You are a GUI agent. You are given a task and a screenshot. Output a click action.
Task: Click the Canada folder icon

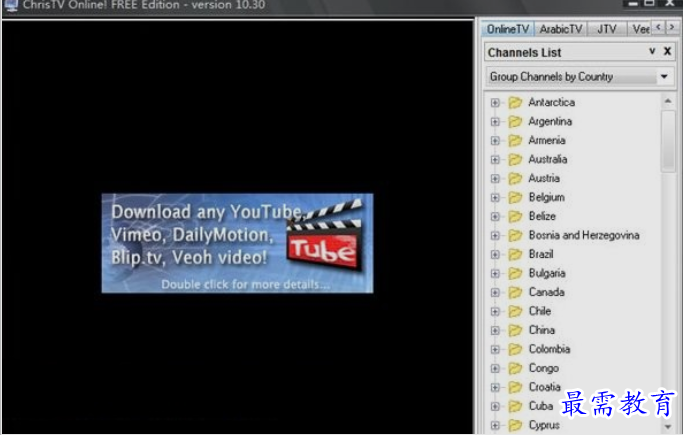[x=515, y=292]
